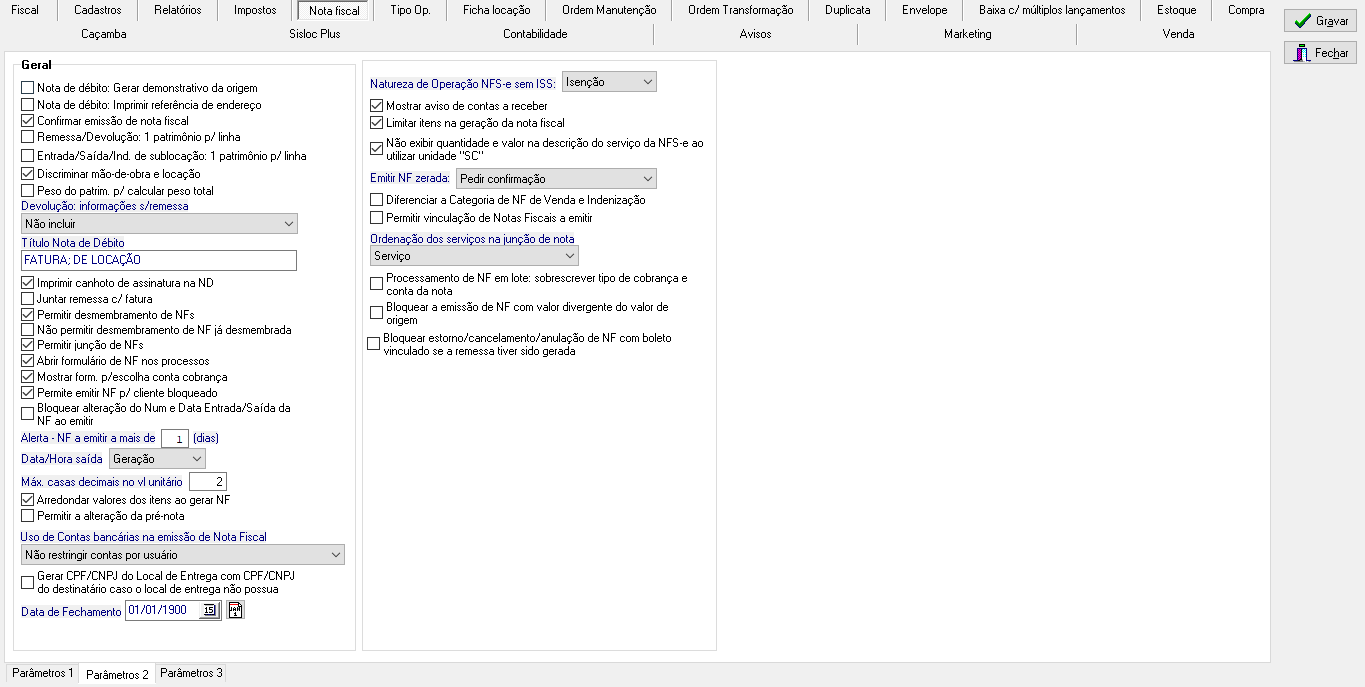The height and width of the screenshot is (687, 1365).
Task: Check Diferenciar a Categoria de NF de Venda
Action: click(x=377, y=201)
